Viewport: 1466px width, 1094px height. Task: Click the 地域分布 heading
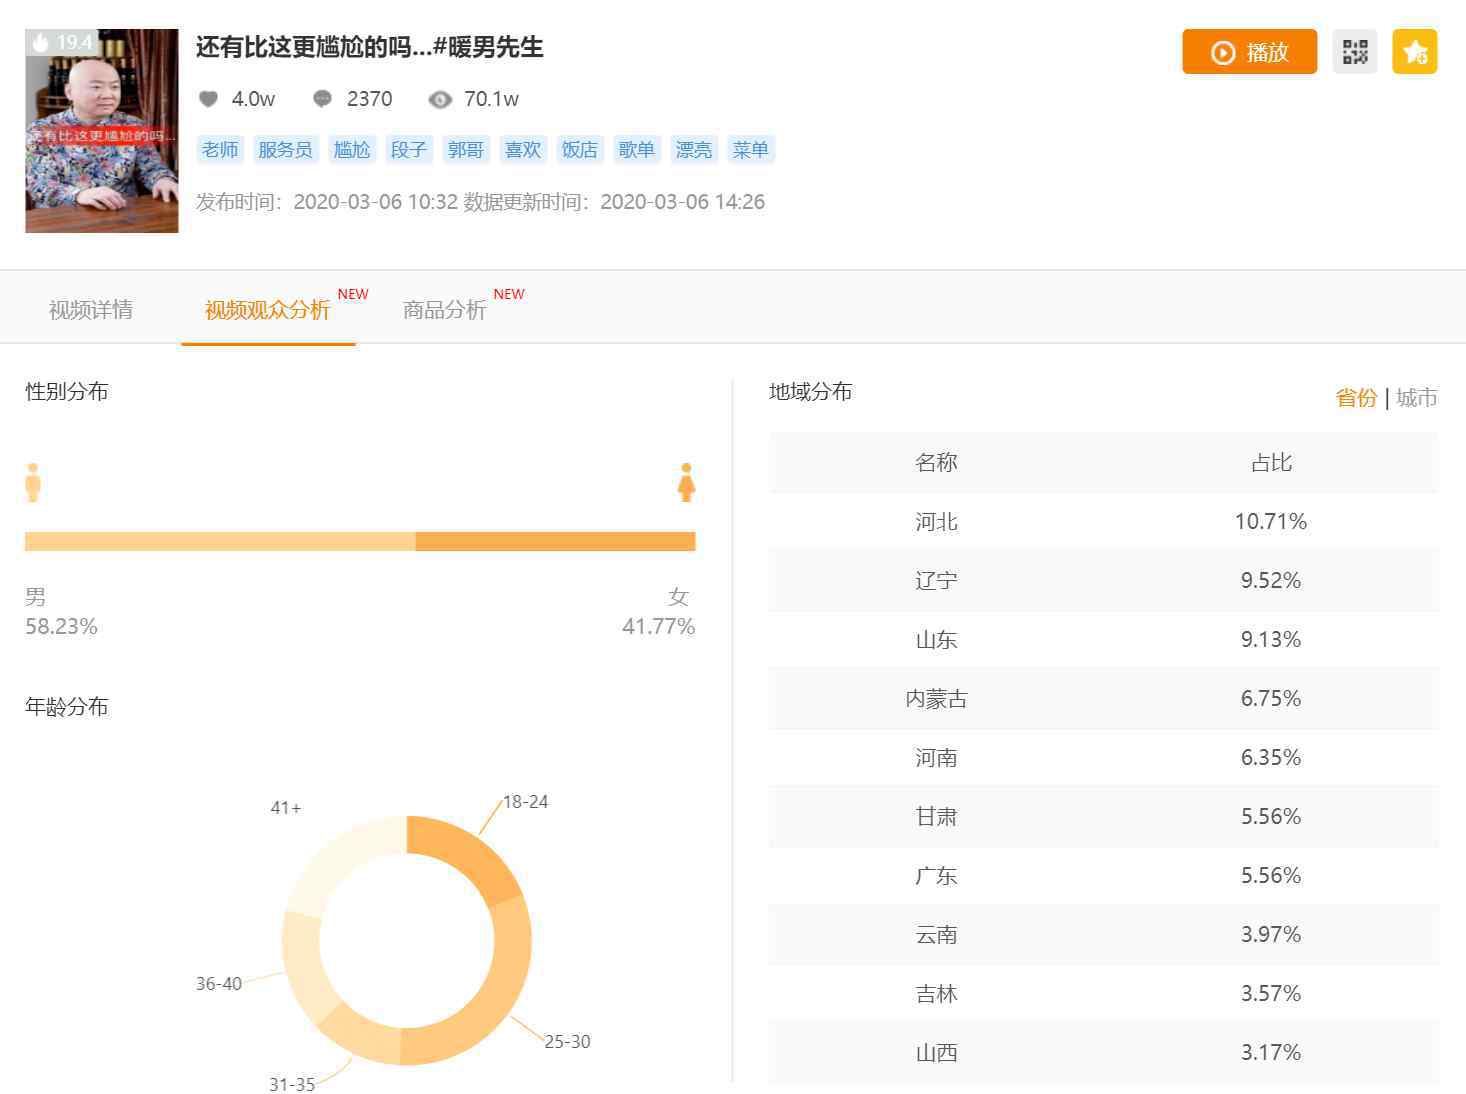[x=810, y=392]
